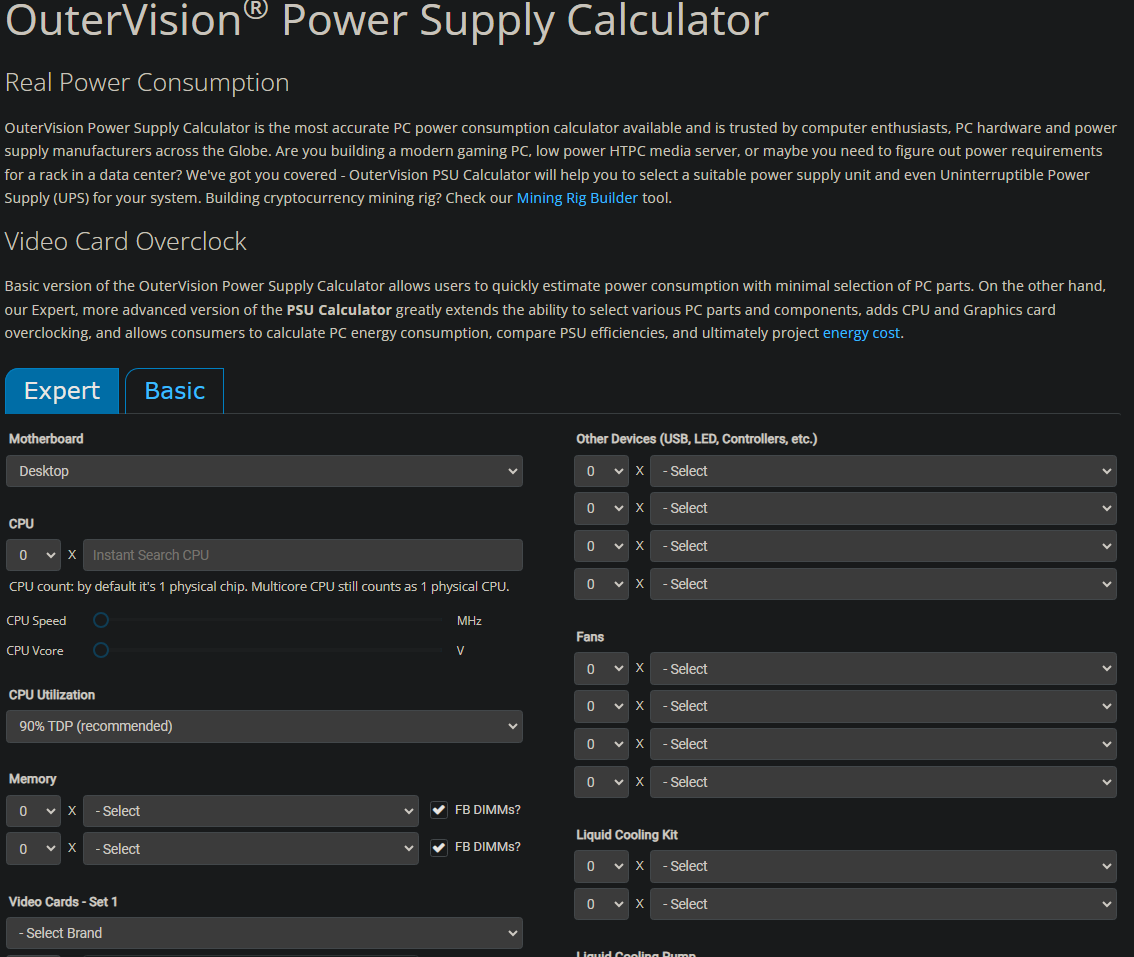Expand the last Fans Select dropdown

pyautogui.click(x=882, y=782)
